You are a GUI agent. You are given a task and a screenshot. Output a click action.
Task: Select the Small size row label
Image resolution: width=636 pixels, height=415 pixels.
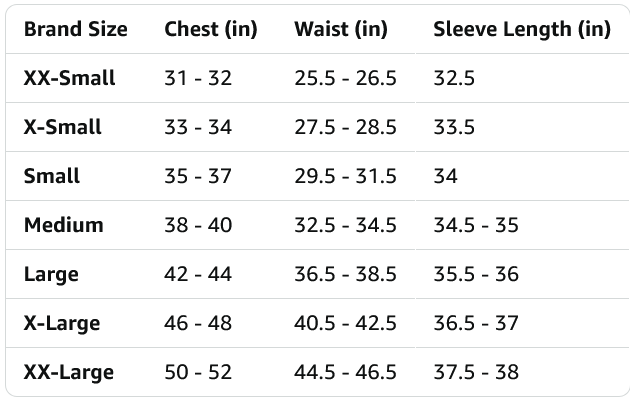[x=52, y=176]
